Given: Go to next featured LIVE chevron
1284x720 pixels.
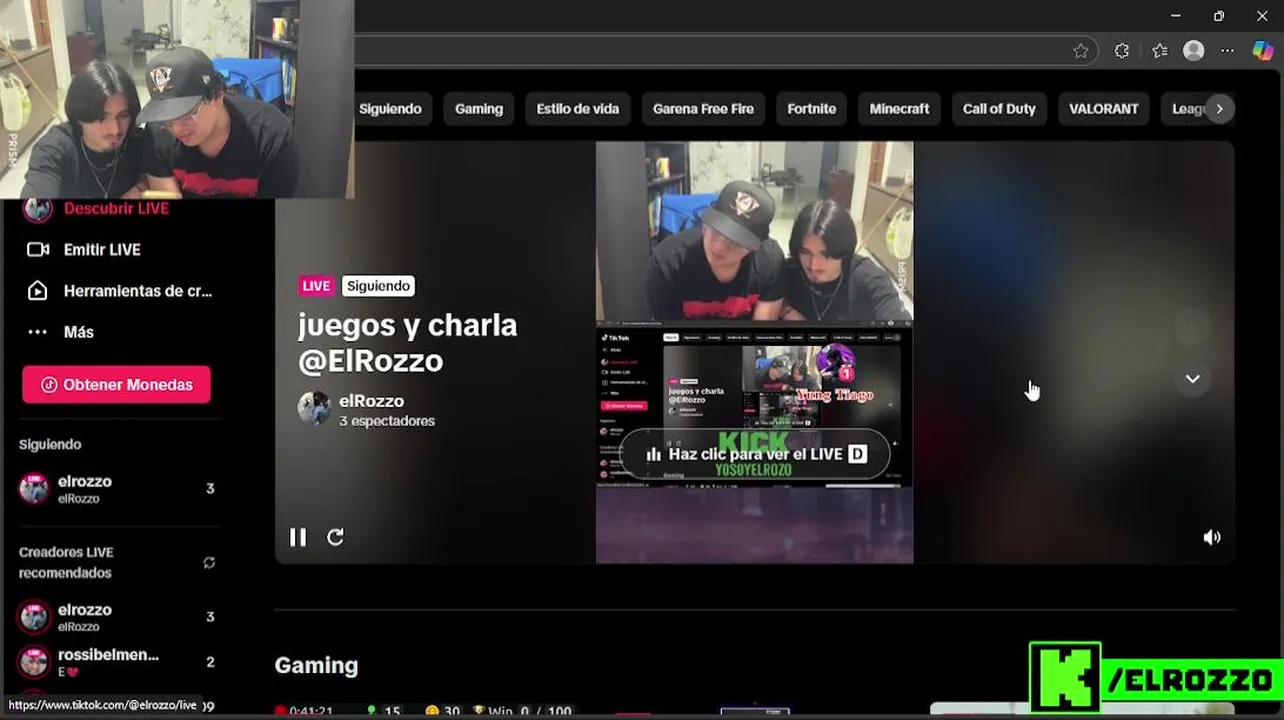Looking at the screenshot, I should (x=1192, y=379).
